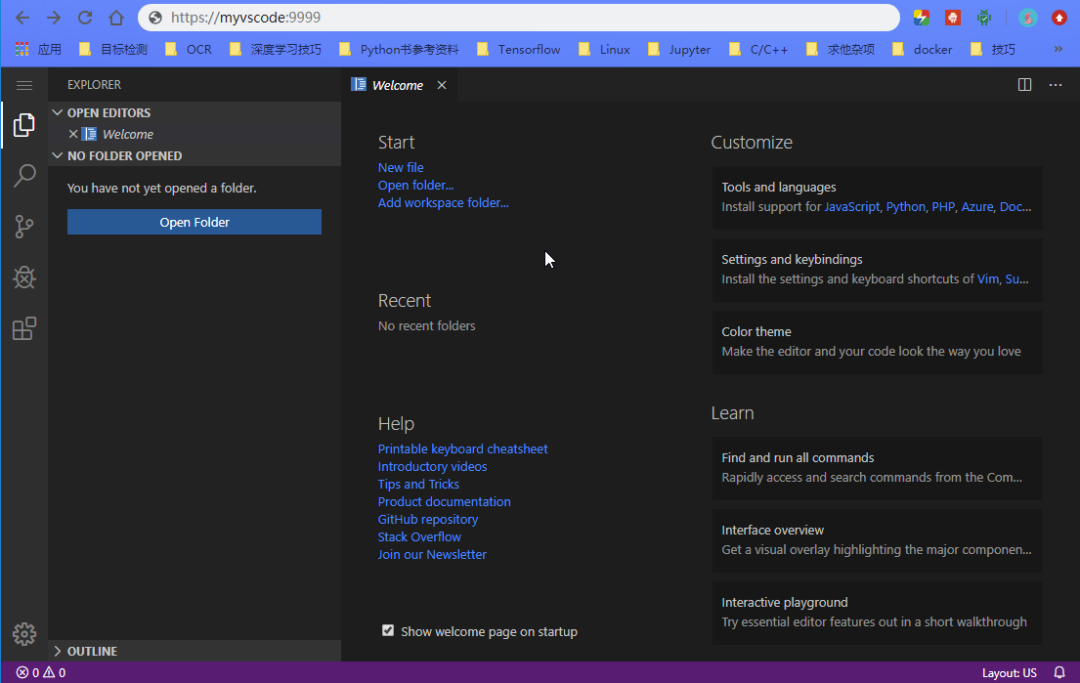Viewport: 1080px width, 683px height.
Task: Close Welcome in the Open Editors list
Action: tap(73, 134)
